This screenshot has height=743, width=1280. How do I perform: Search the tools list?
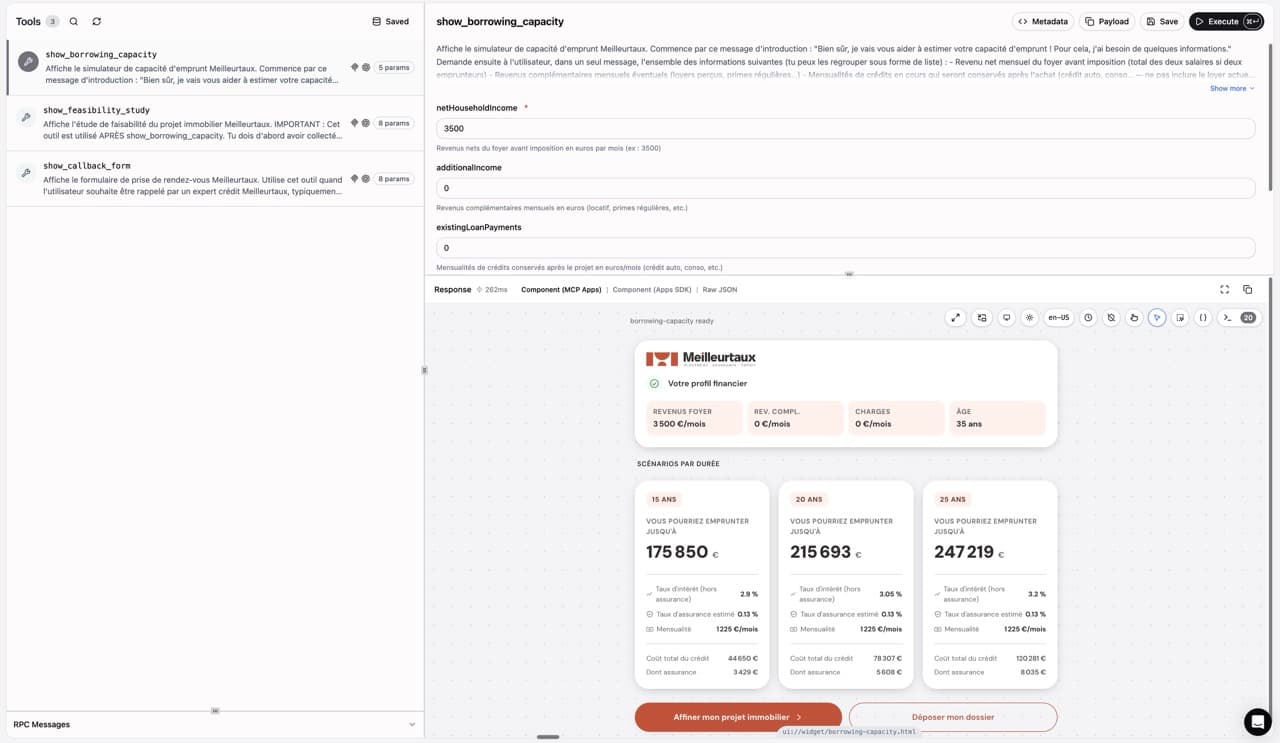74,21
